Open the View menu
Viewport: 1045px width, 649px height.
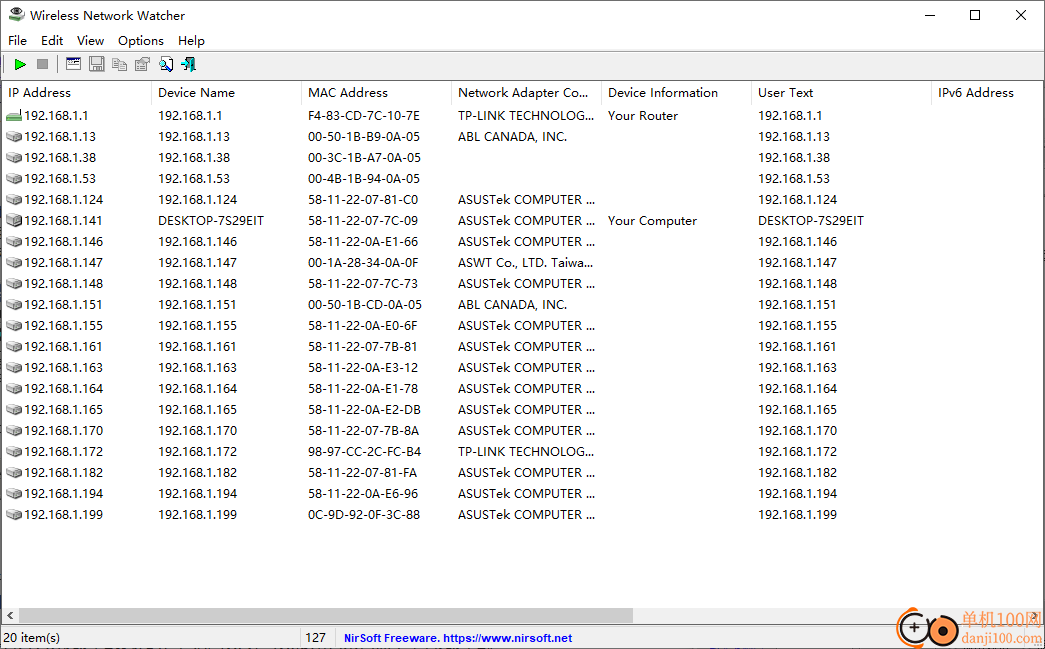click(x=90, y=41)
